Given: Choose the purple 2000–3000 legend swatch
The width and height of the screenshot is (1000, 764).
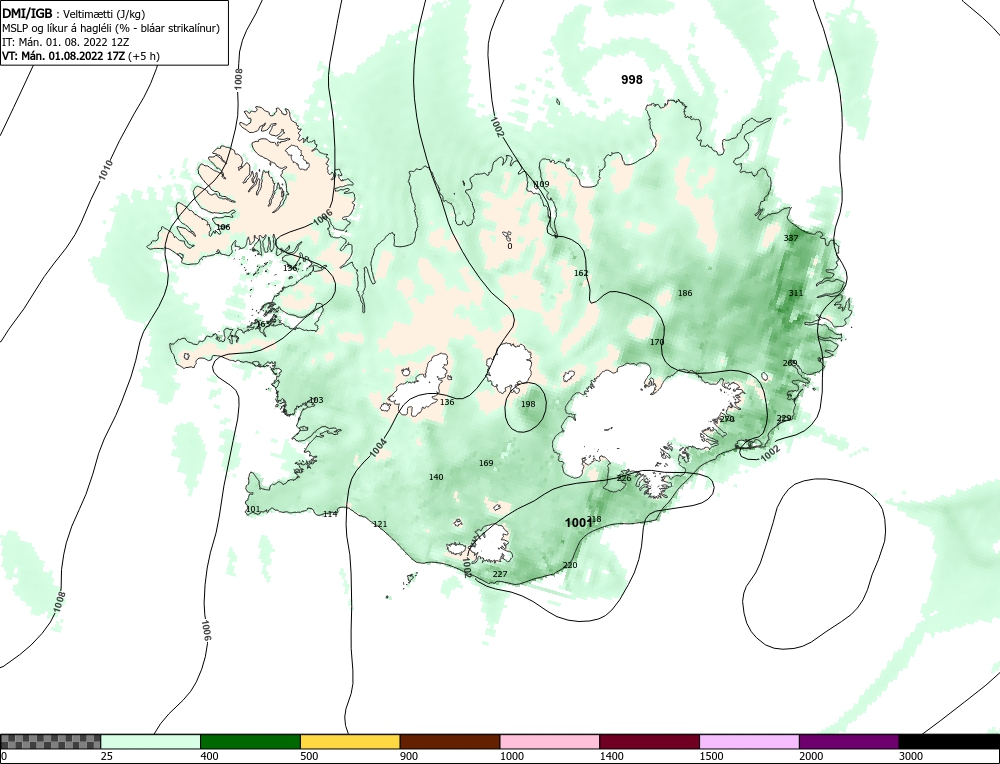Looking at the screenshot, I should coord(849,741).
